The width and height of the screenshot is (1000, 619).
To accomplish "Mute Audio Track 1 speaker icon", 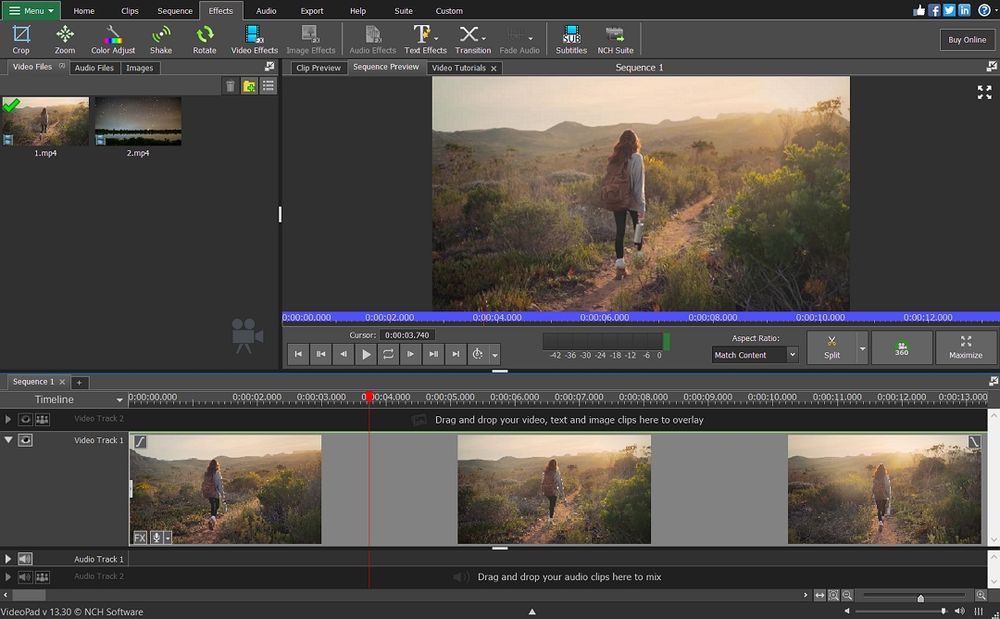I will click(25, 559).
